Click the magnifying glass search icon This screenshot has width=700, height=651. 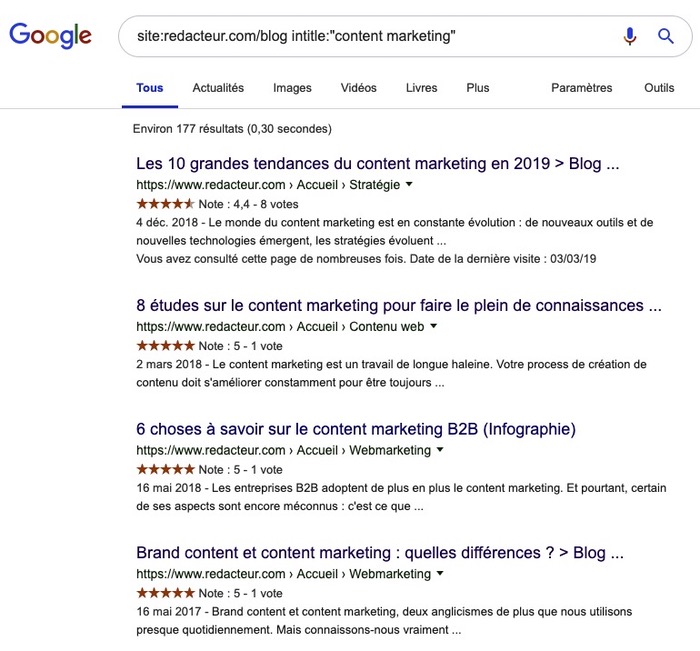click(665, 37)
